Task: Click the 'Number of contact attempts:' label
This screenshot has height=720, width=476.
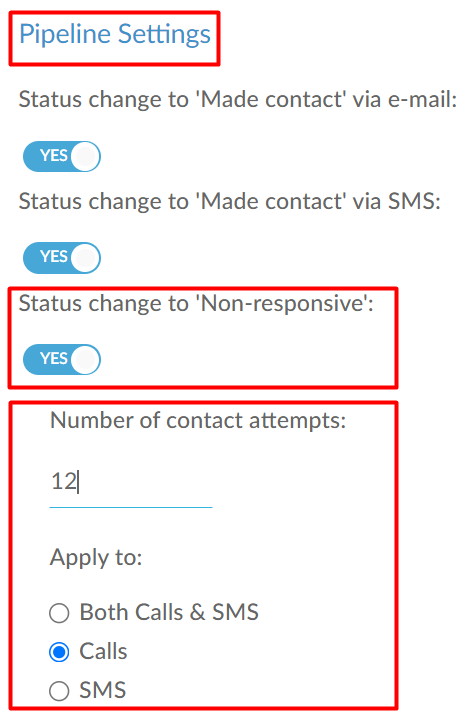Action: (198, 421)
